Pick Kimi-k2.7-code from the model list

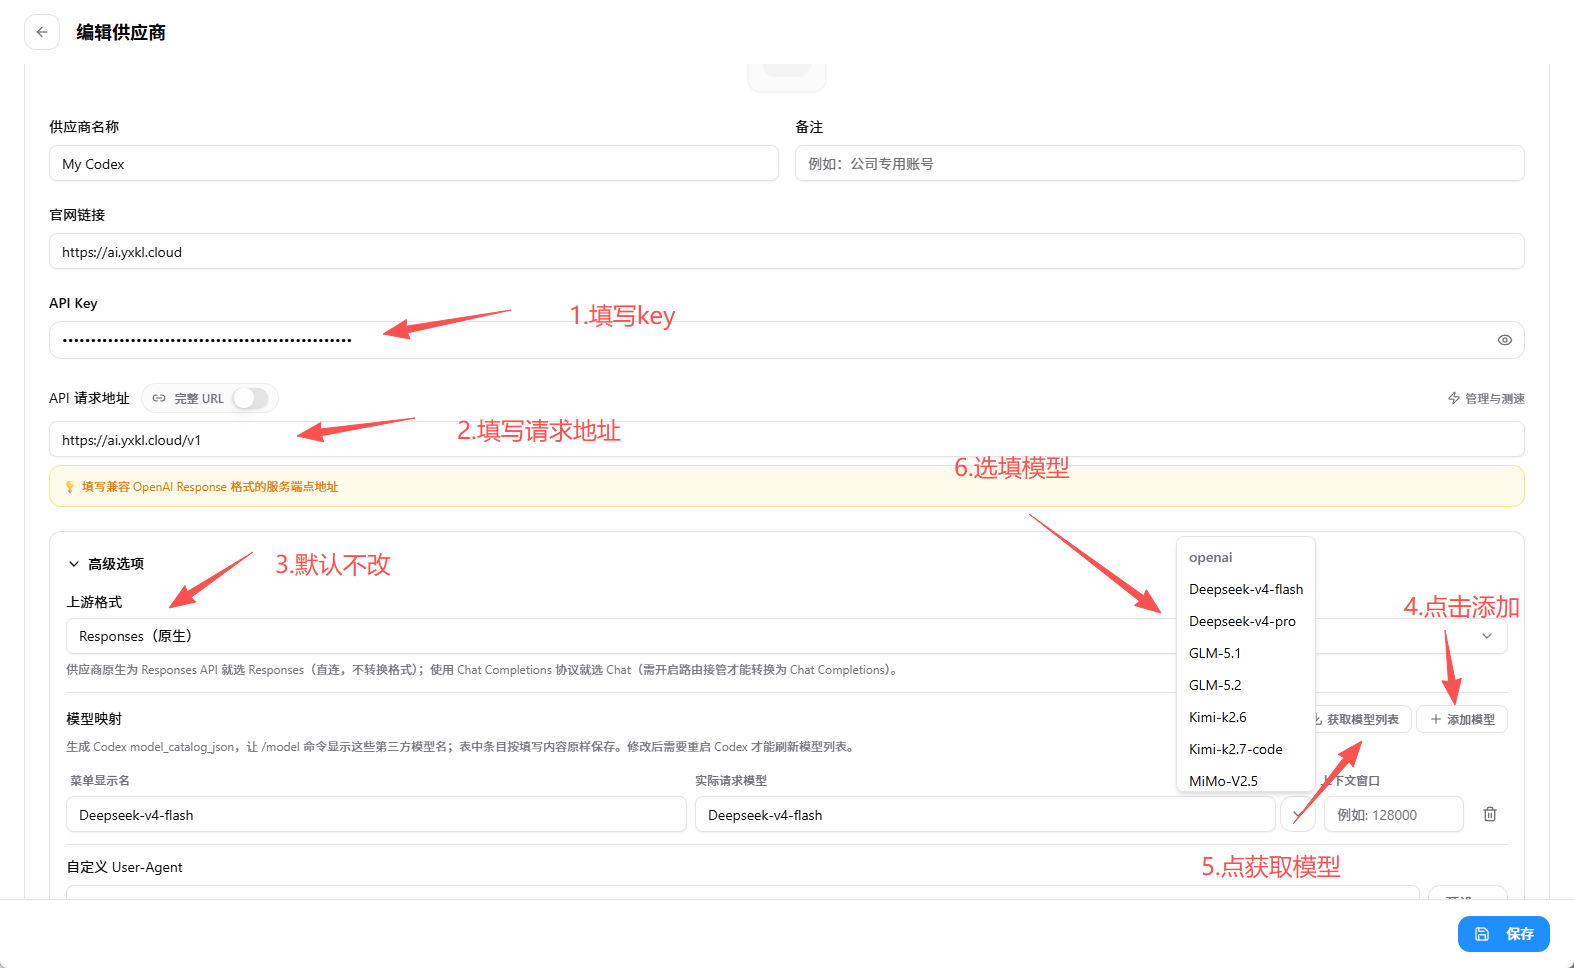[x=1246, y=749]
